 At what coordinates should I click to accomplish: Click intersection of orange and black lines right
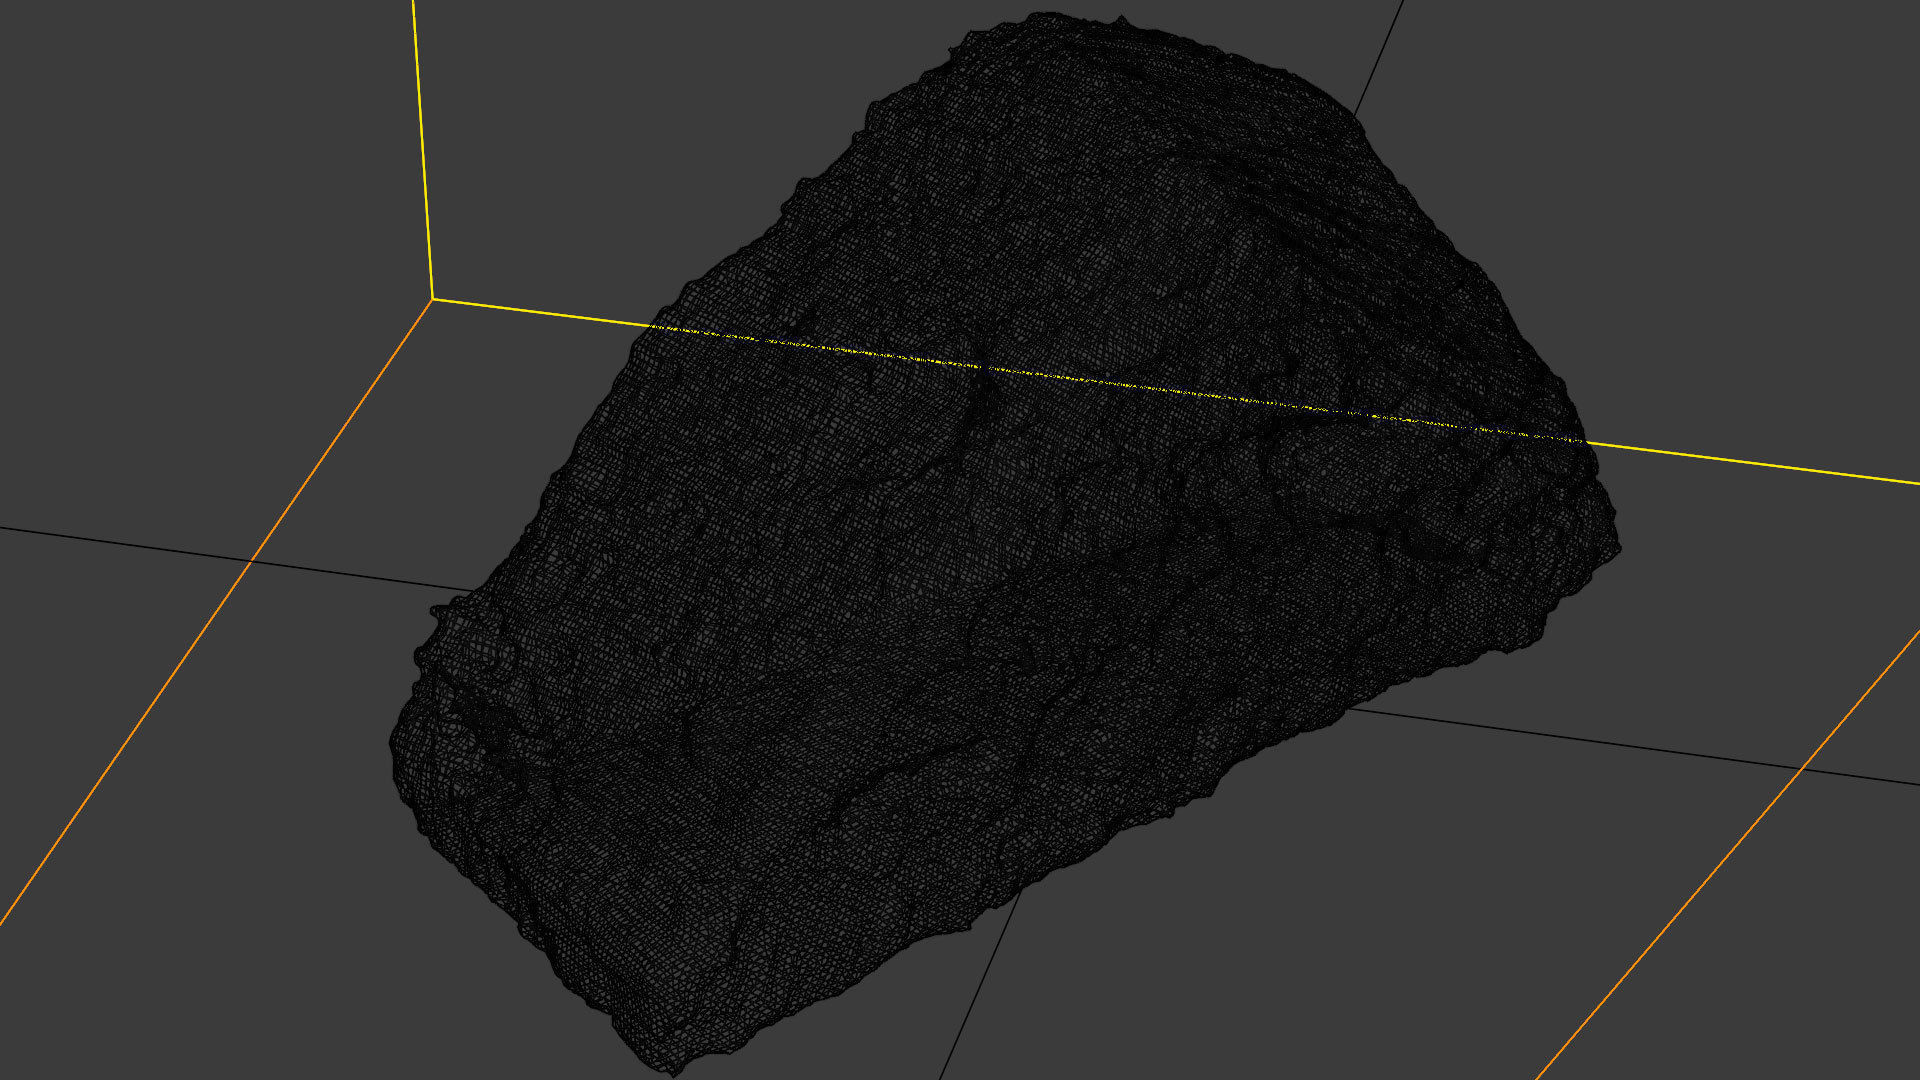coord(1802,768)
